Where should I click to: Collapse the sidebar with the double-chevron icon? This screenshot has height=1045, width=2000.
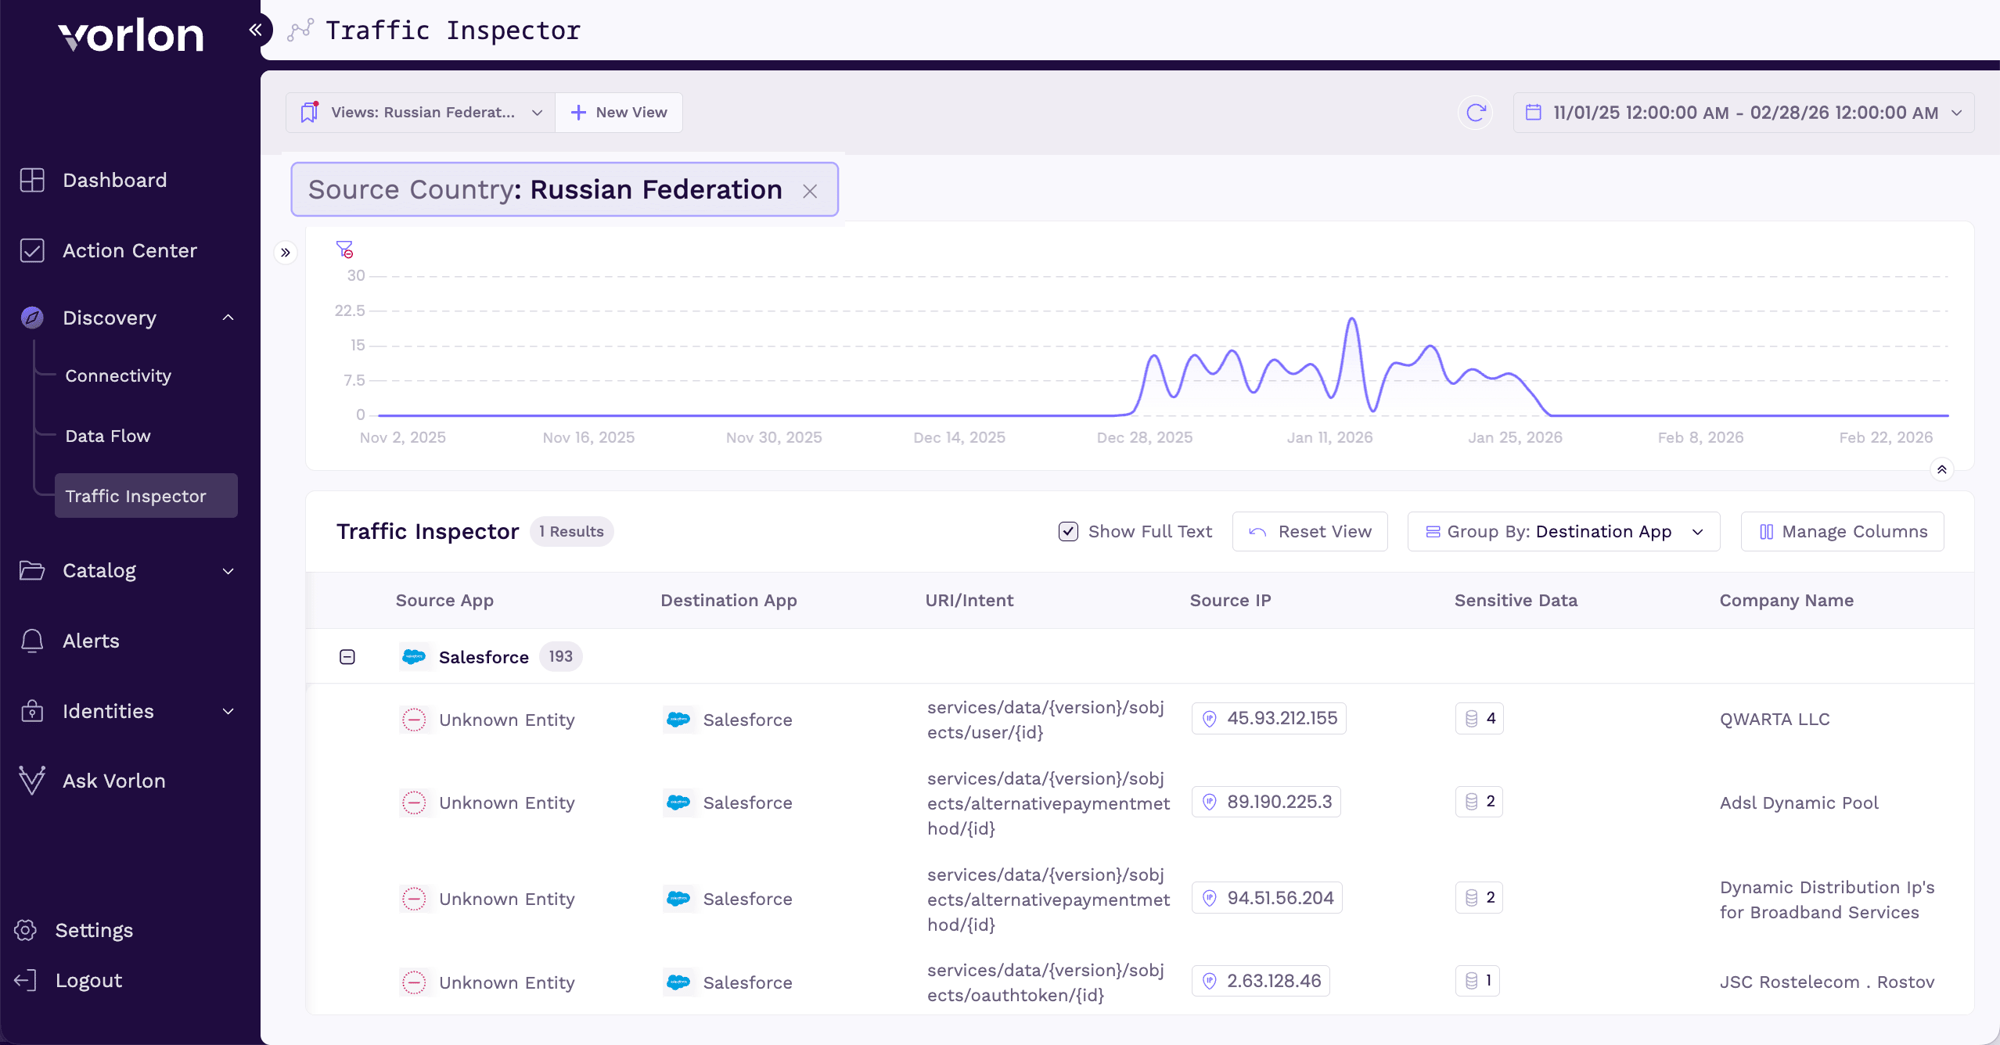pyautogui.click(x=256, y=30)
